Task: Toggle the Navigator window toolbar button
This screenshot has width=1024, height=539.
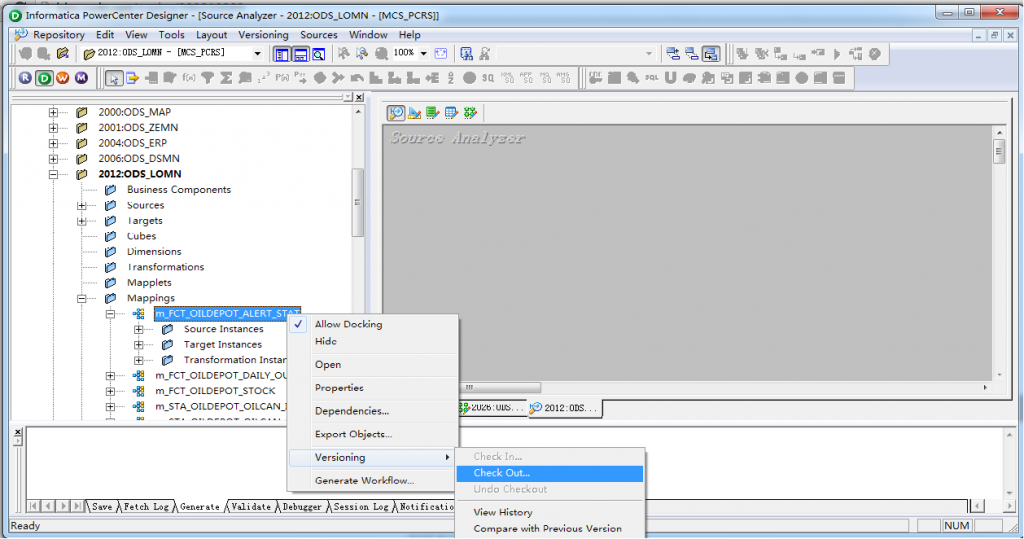Action: (281, 54)
